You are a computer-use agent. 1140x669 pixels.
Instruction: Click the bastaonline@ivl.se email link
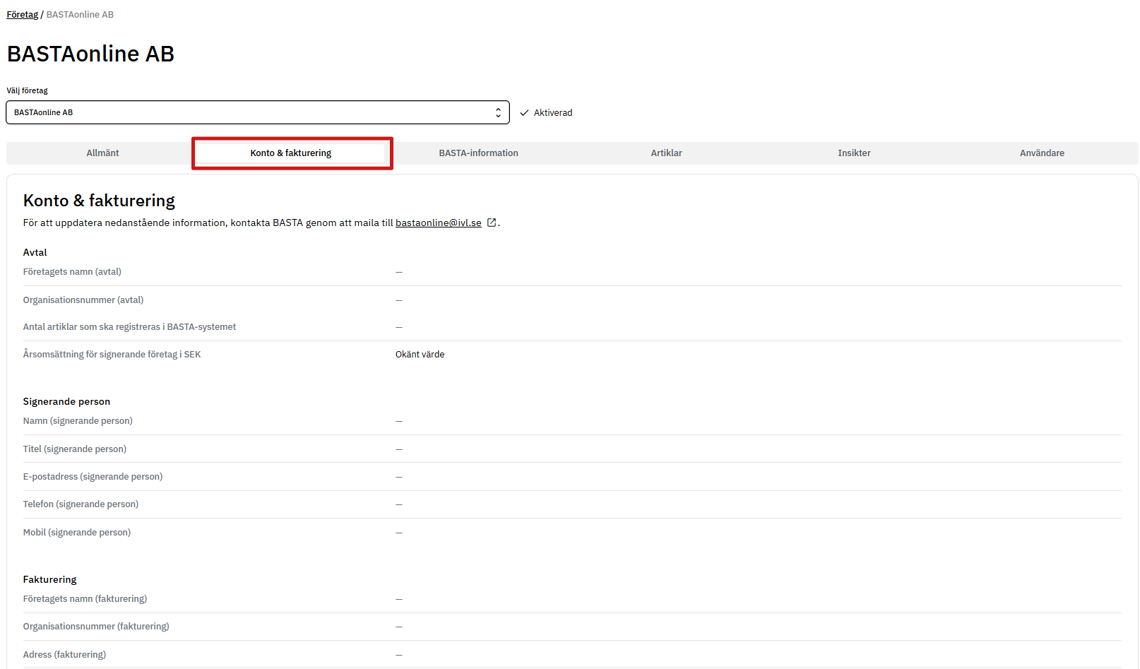438,223
